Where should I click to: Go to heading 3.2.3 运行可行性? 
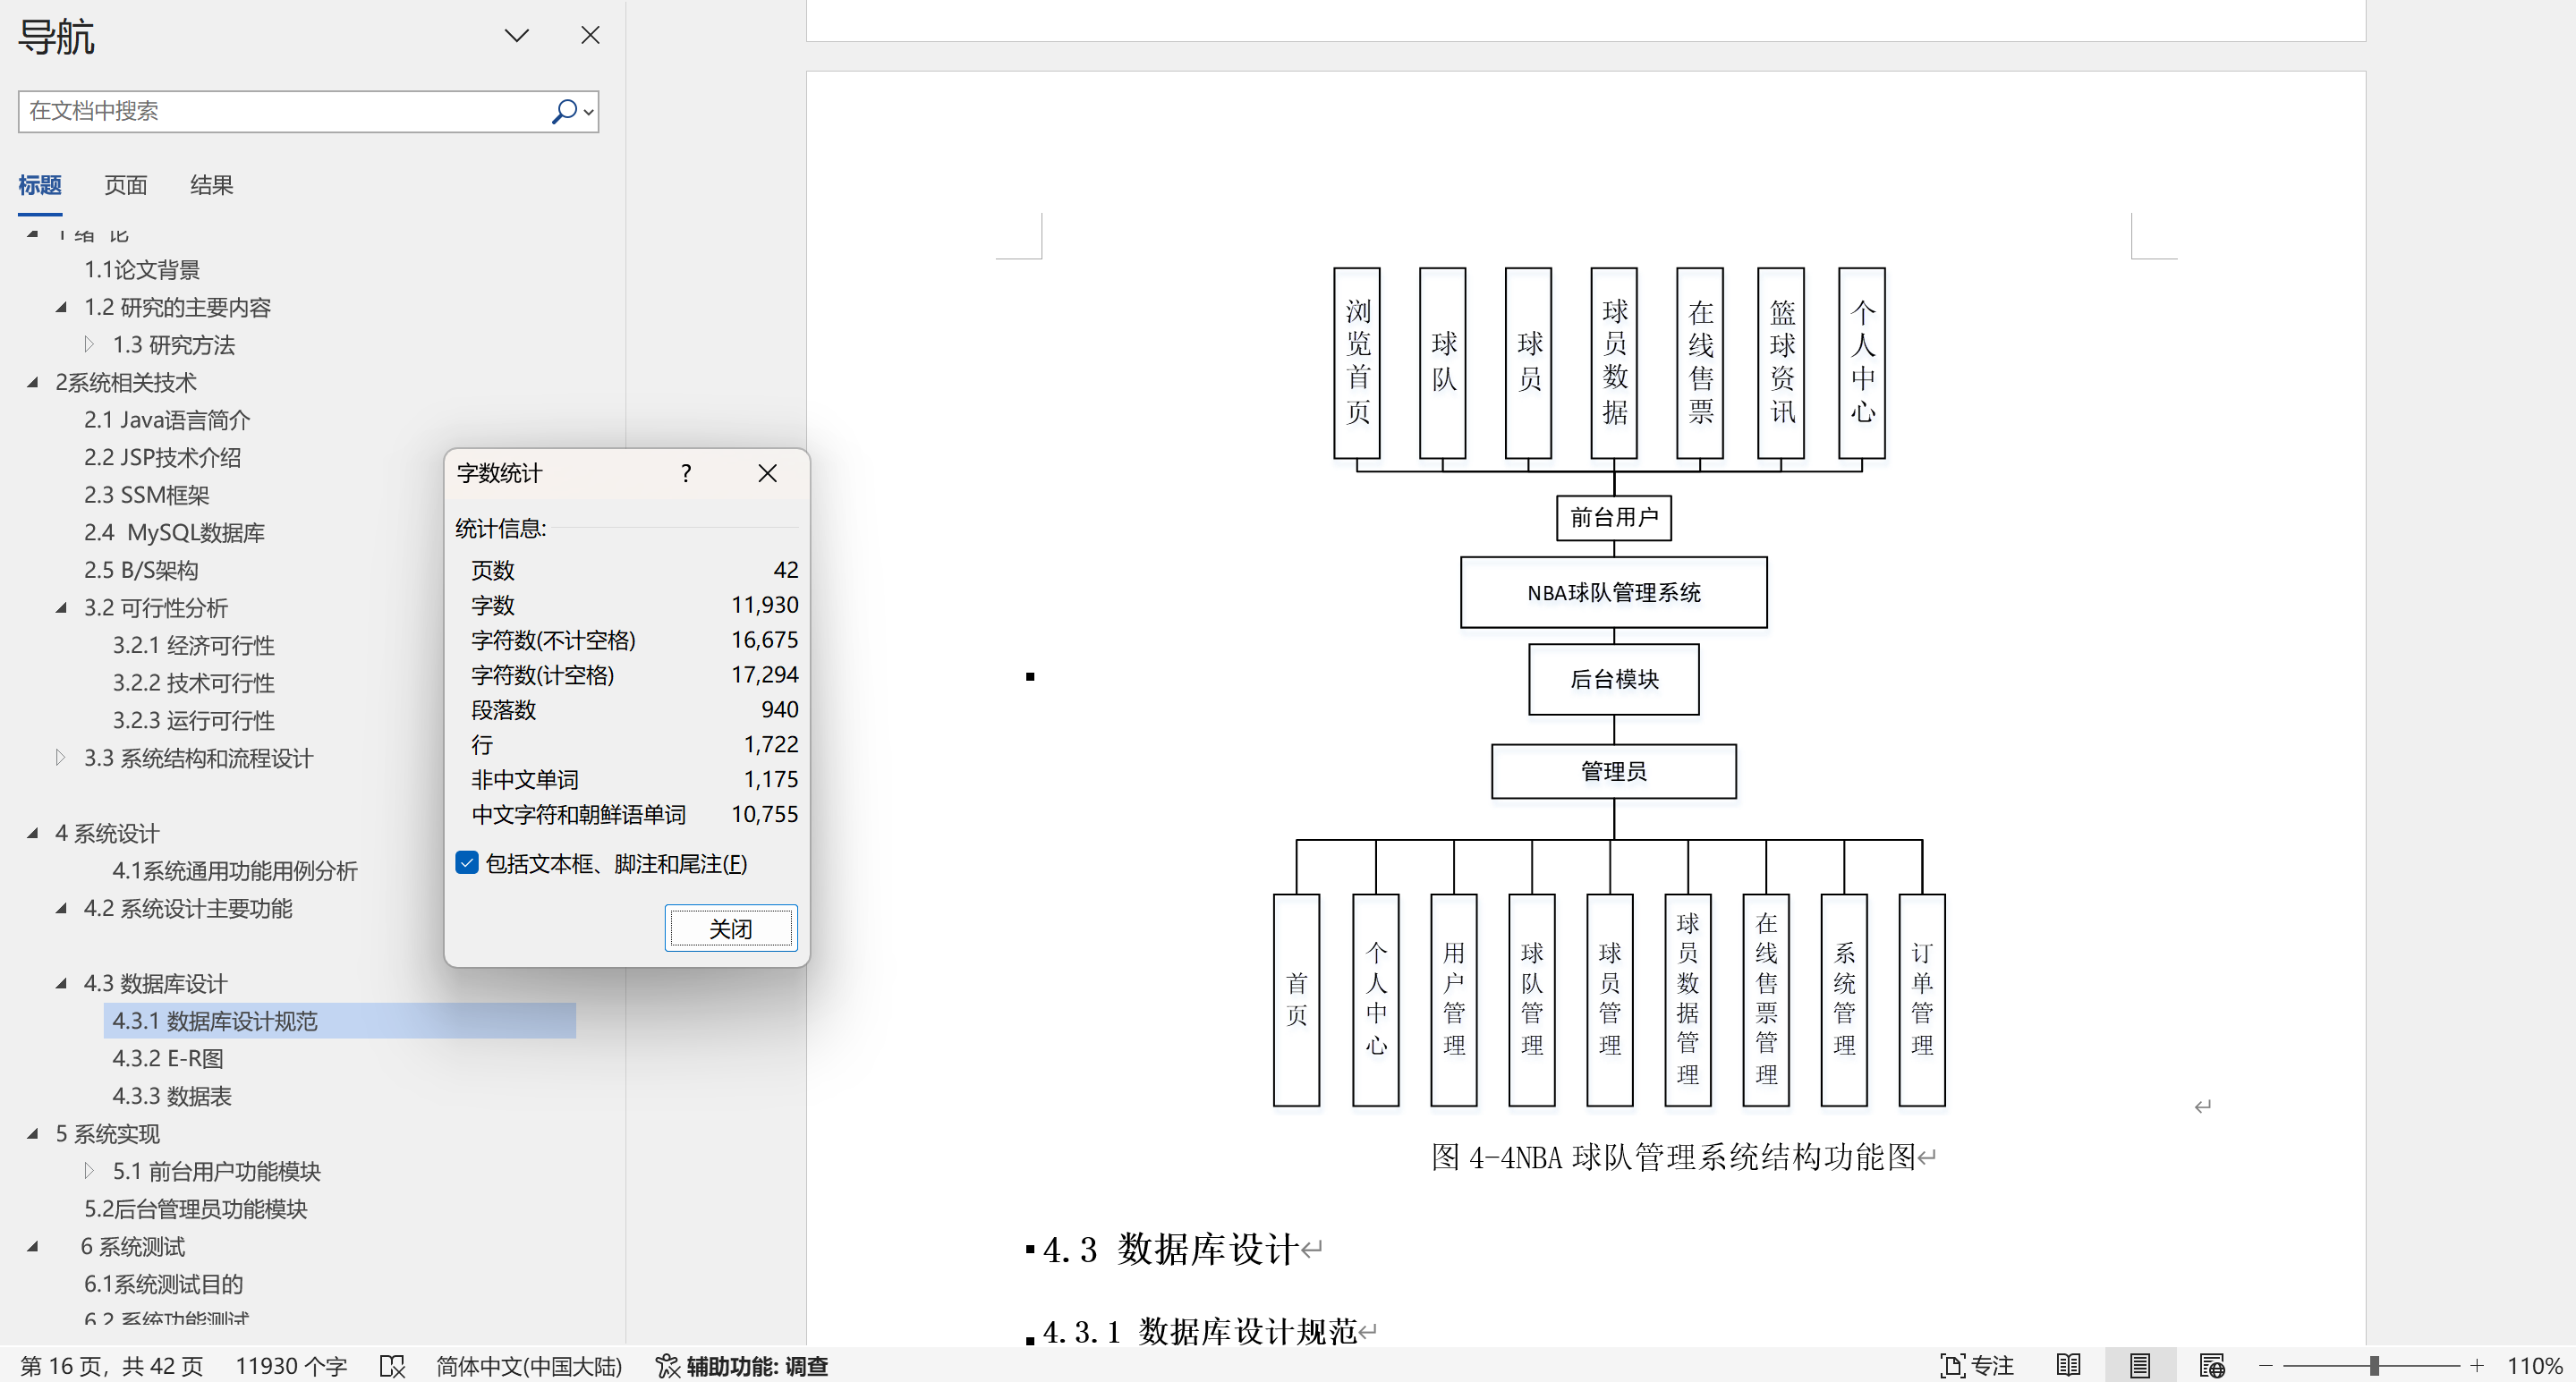193,721
